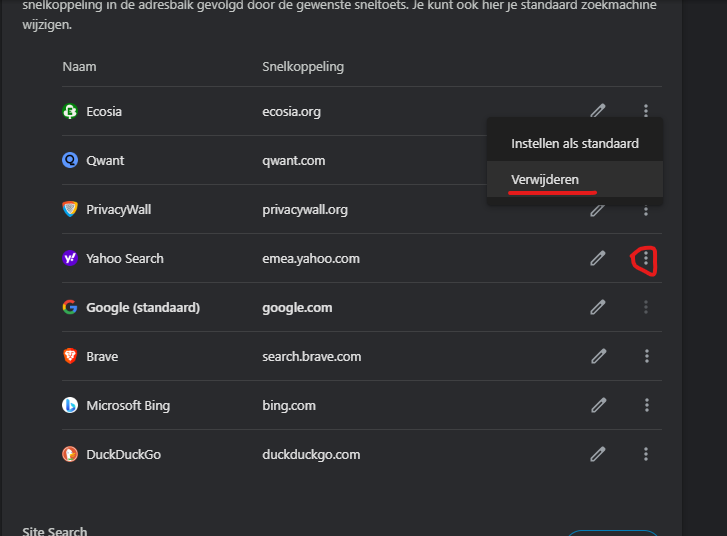Open the three-dot menu for Ecosia
727x536 pixels.
[x=647, y=111]
